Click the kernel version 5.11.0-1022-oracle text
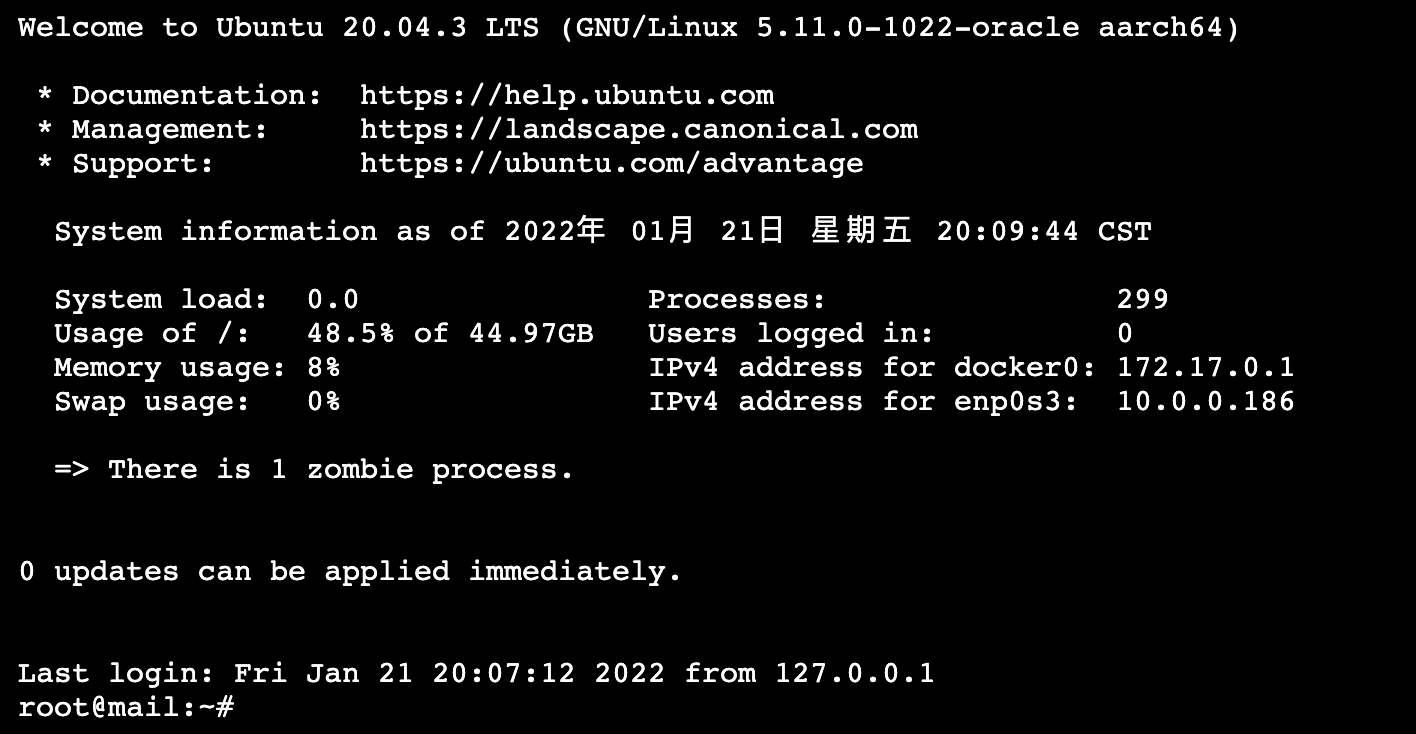The height and width of the screenshot is (734, 1416). click(x=918, y=28)
